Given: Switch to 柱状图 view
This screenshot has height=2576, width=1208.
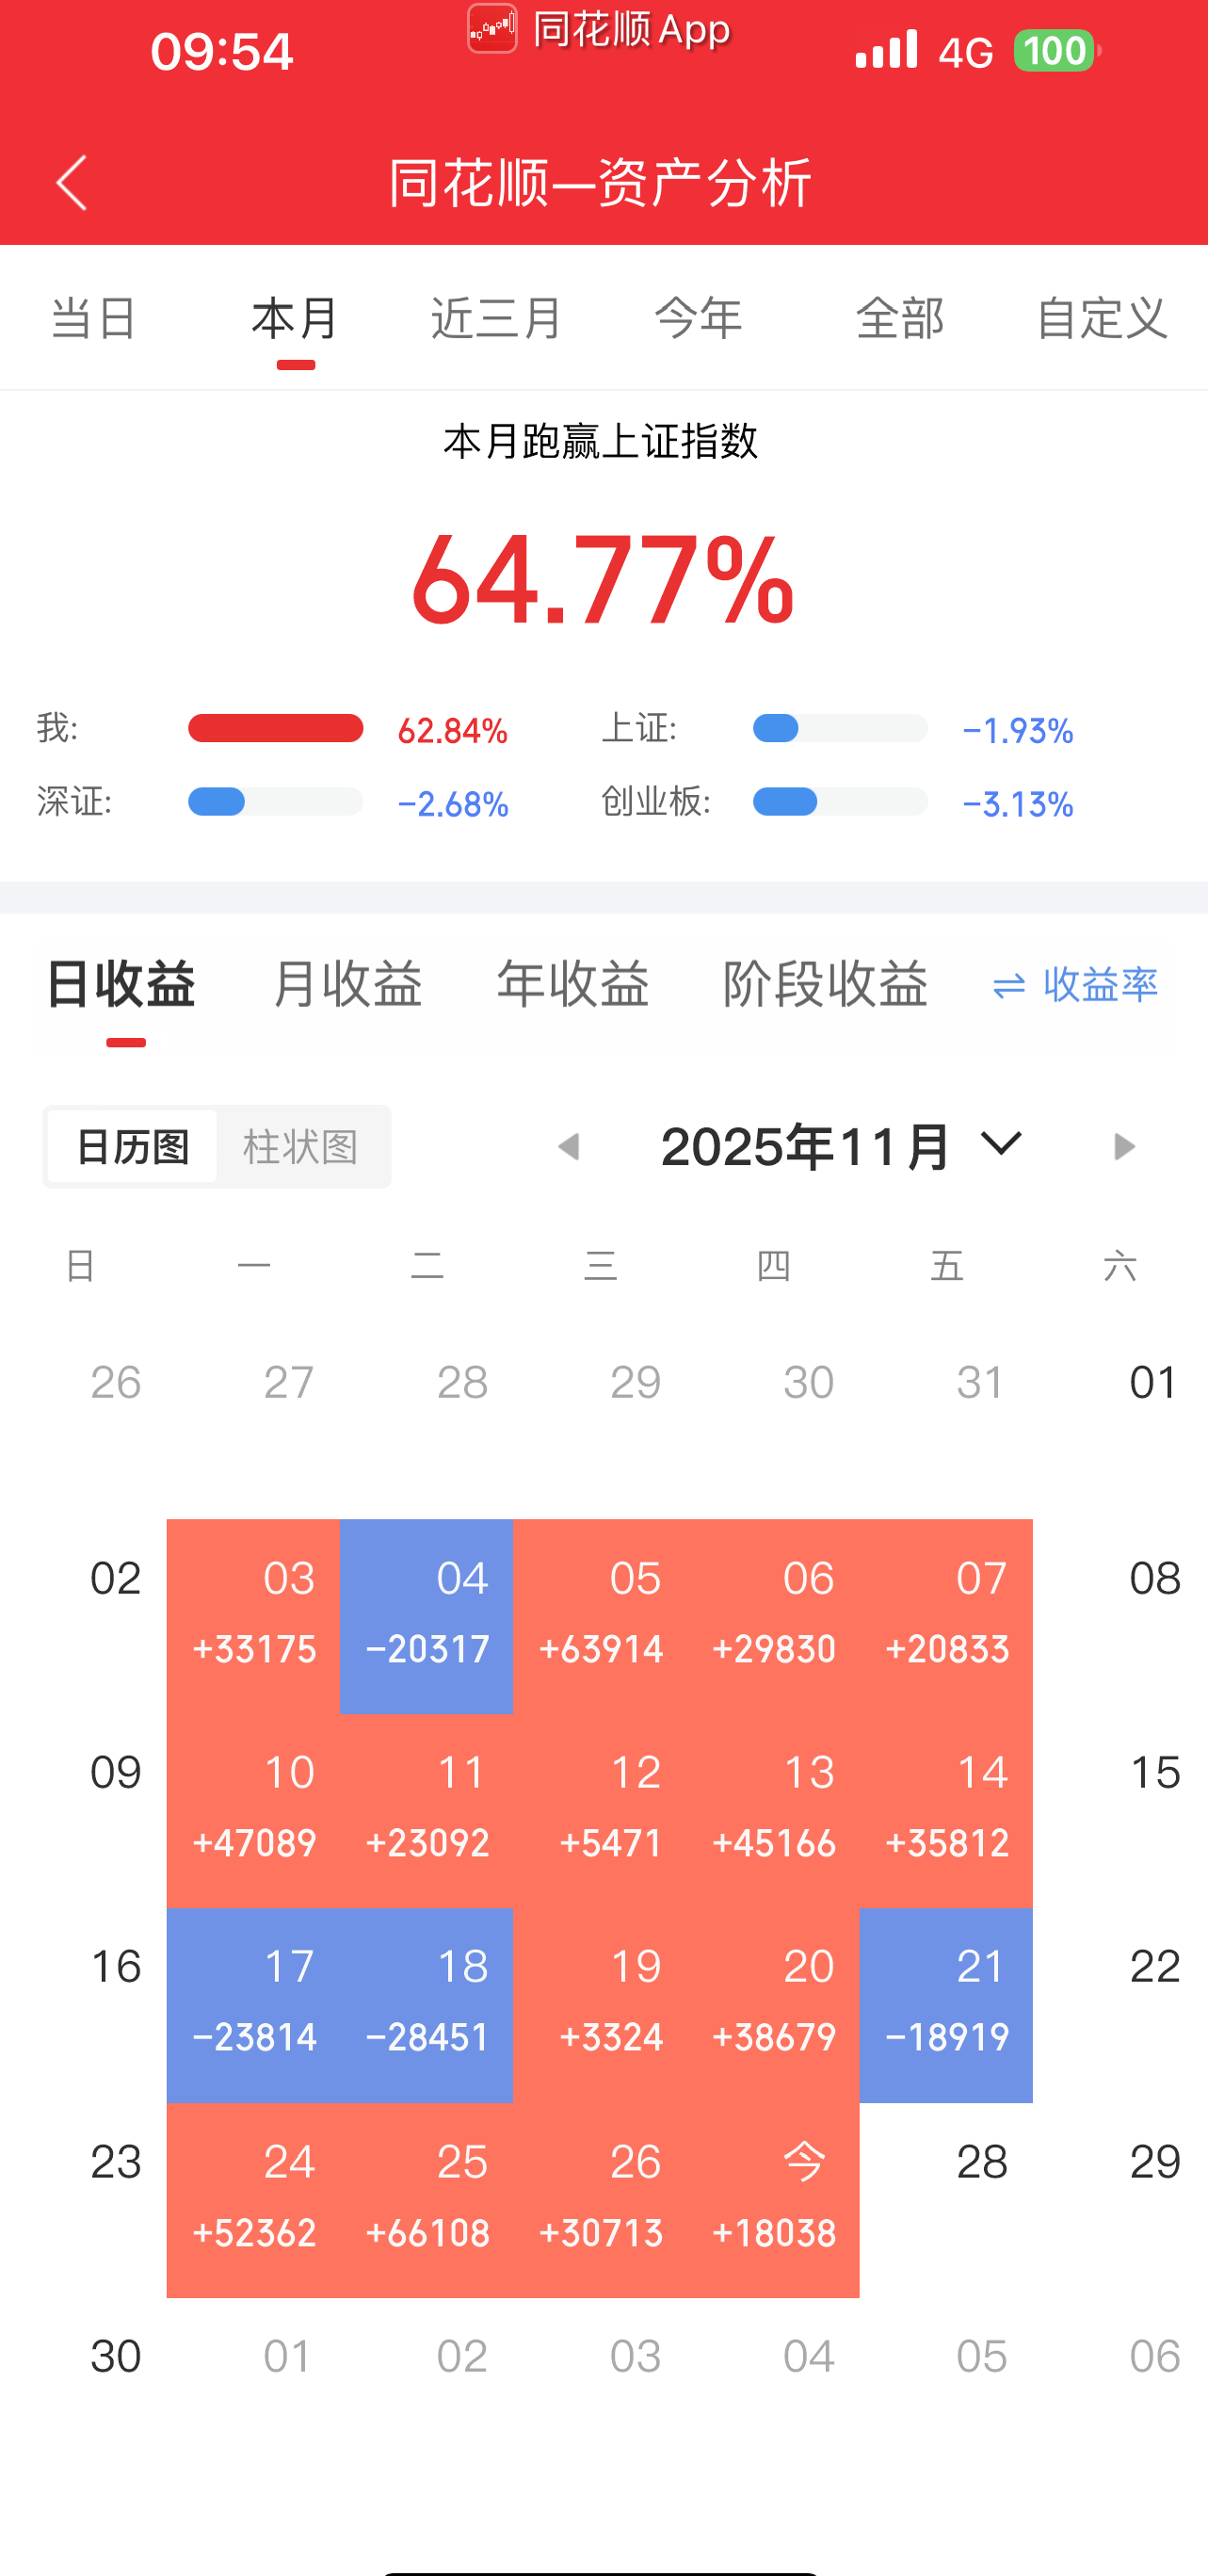Looking at the screenshot, I should 301,1146.
